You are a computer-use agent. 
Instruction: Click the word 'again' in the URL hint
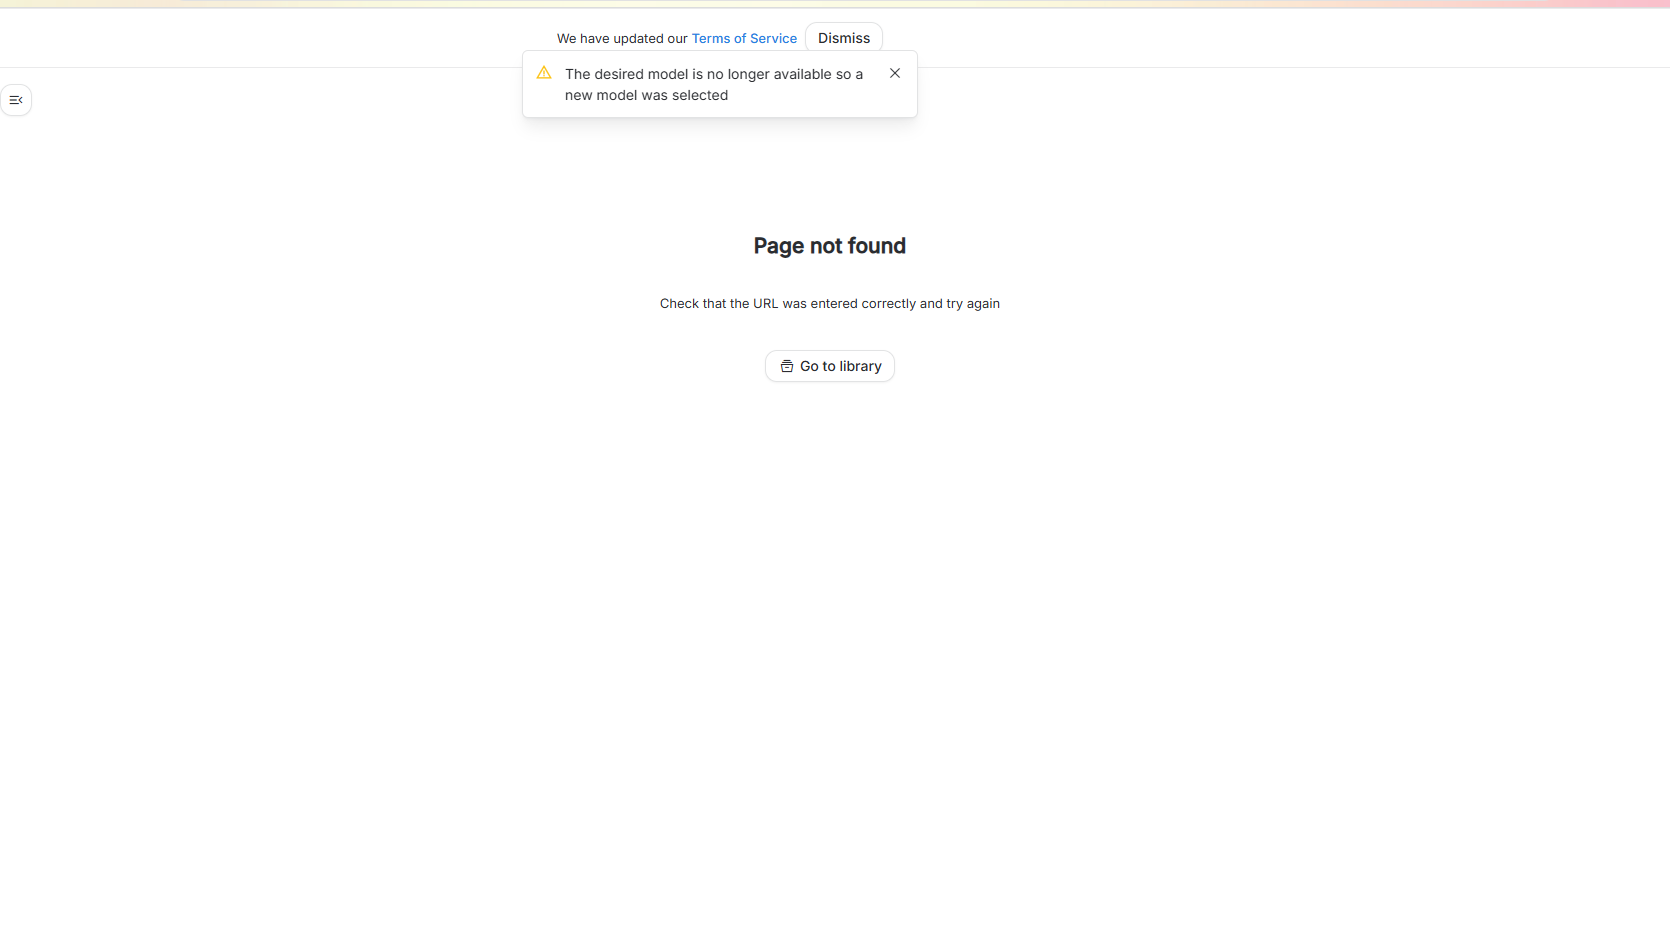(x=983, y=304)
